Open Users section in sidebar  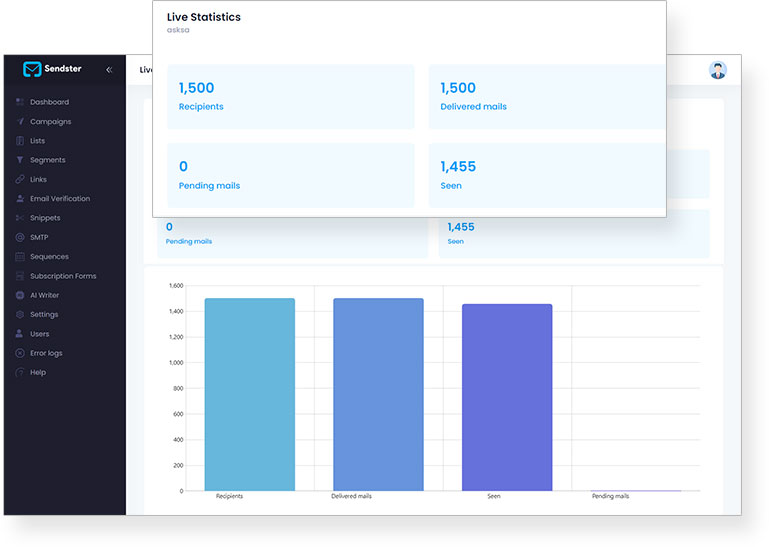(39, 334)
